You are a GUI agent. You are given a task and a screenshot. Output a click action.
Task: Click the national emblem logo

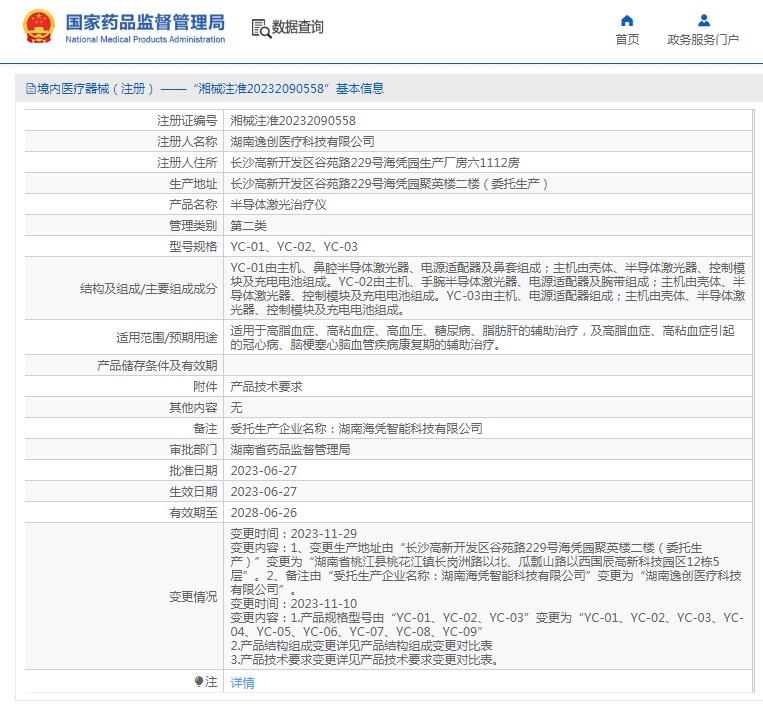pyautogui.click(x=38, y=27)
